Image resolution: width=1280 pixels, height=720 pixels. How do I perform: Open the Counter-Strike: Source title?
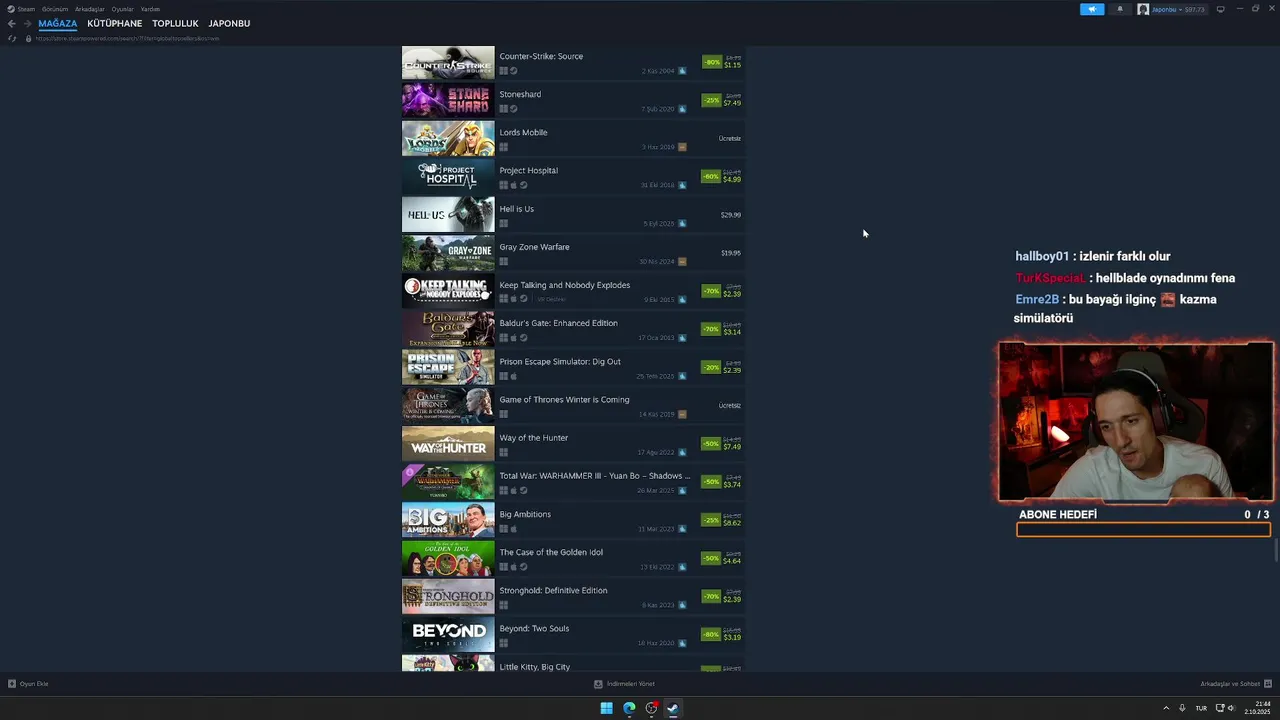541,56
